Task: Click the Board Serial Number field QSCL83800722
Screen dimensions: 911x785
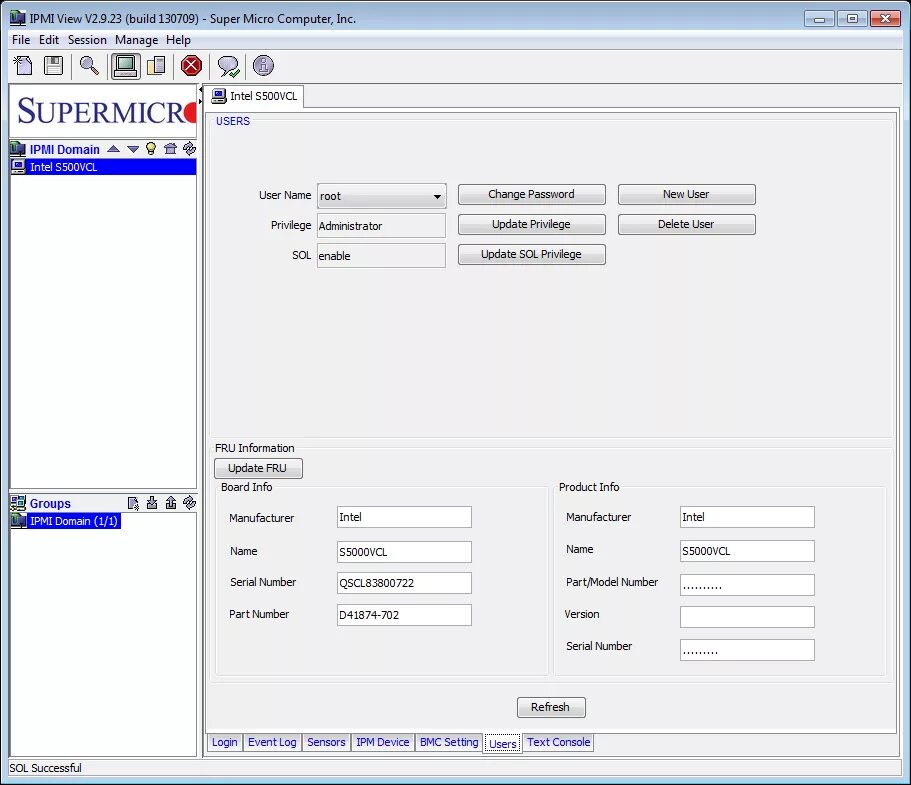Action: pos(404,583)
